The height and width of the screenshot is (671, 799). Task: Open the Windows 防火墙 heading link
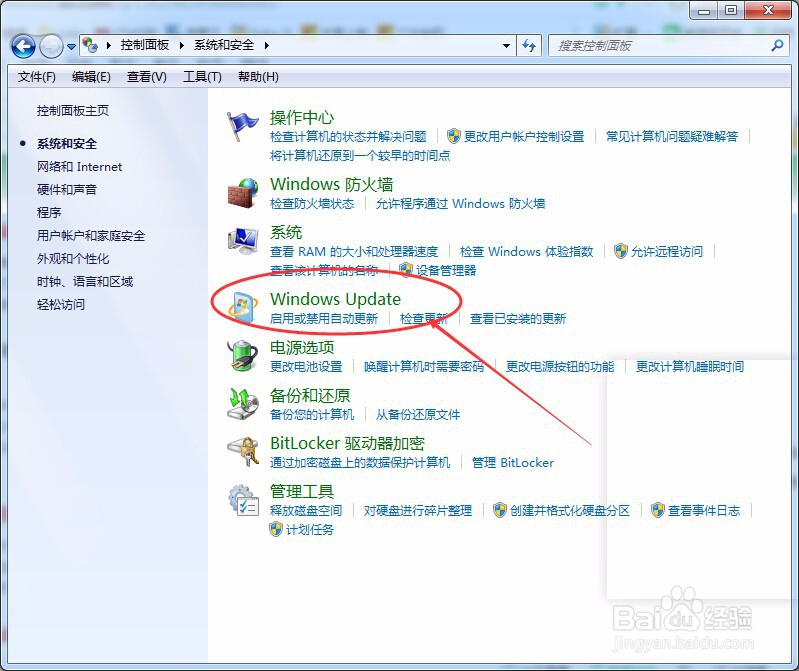pos(332,184)
